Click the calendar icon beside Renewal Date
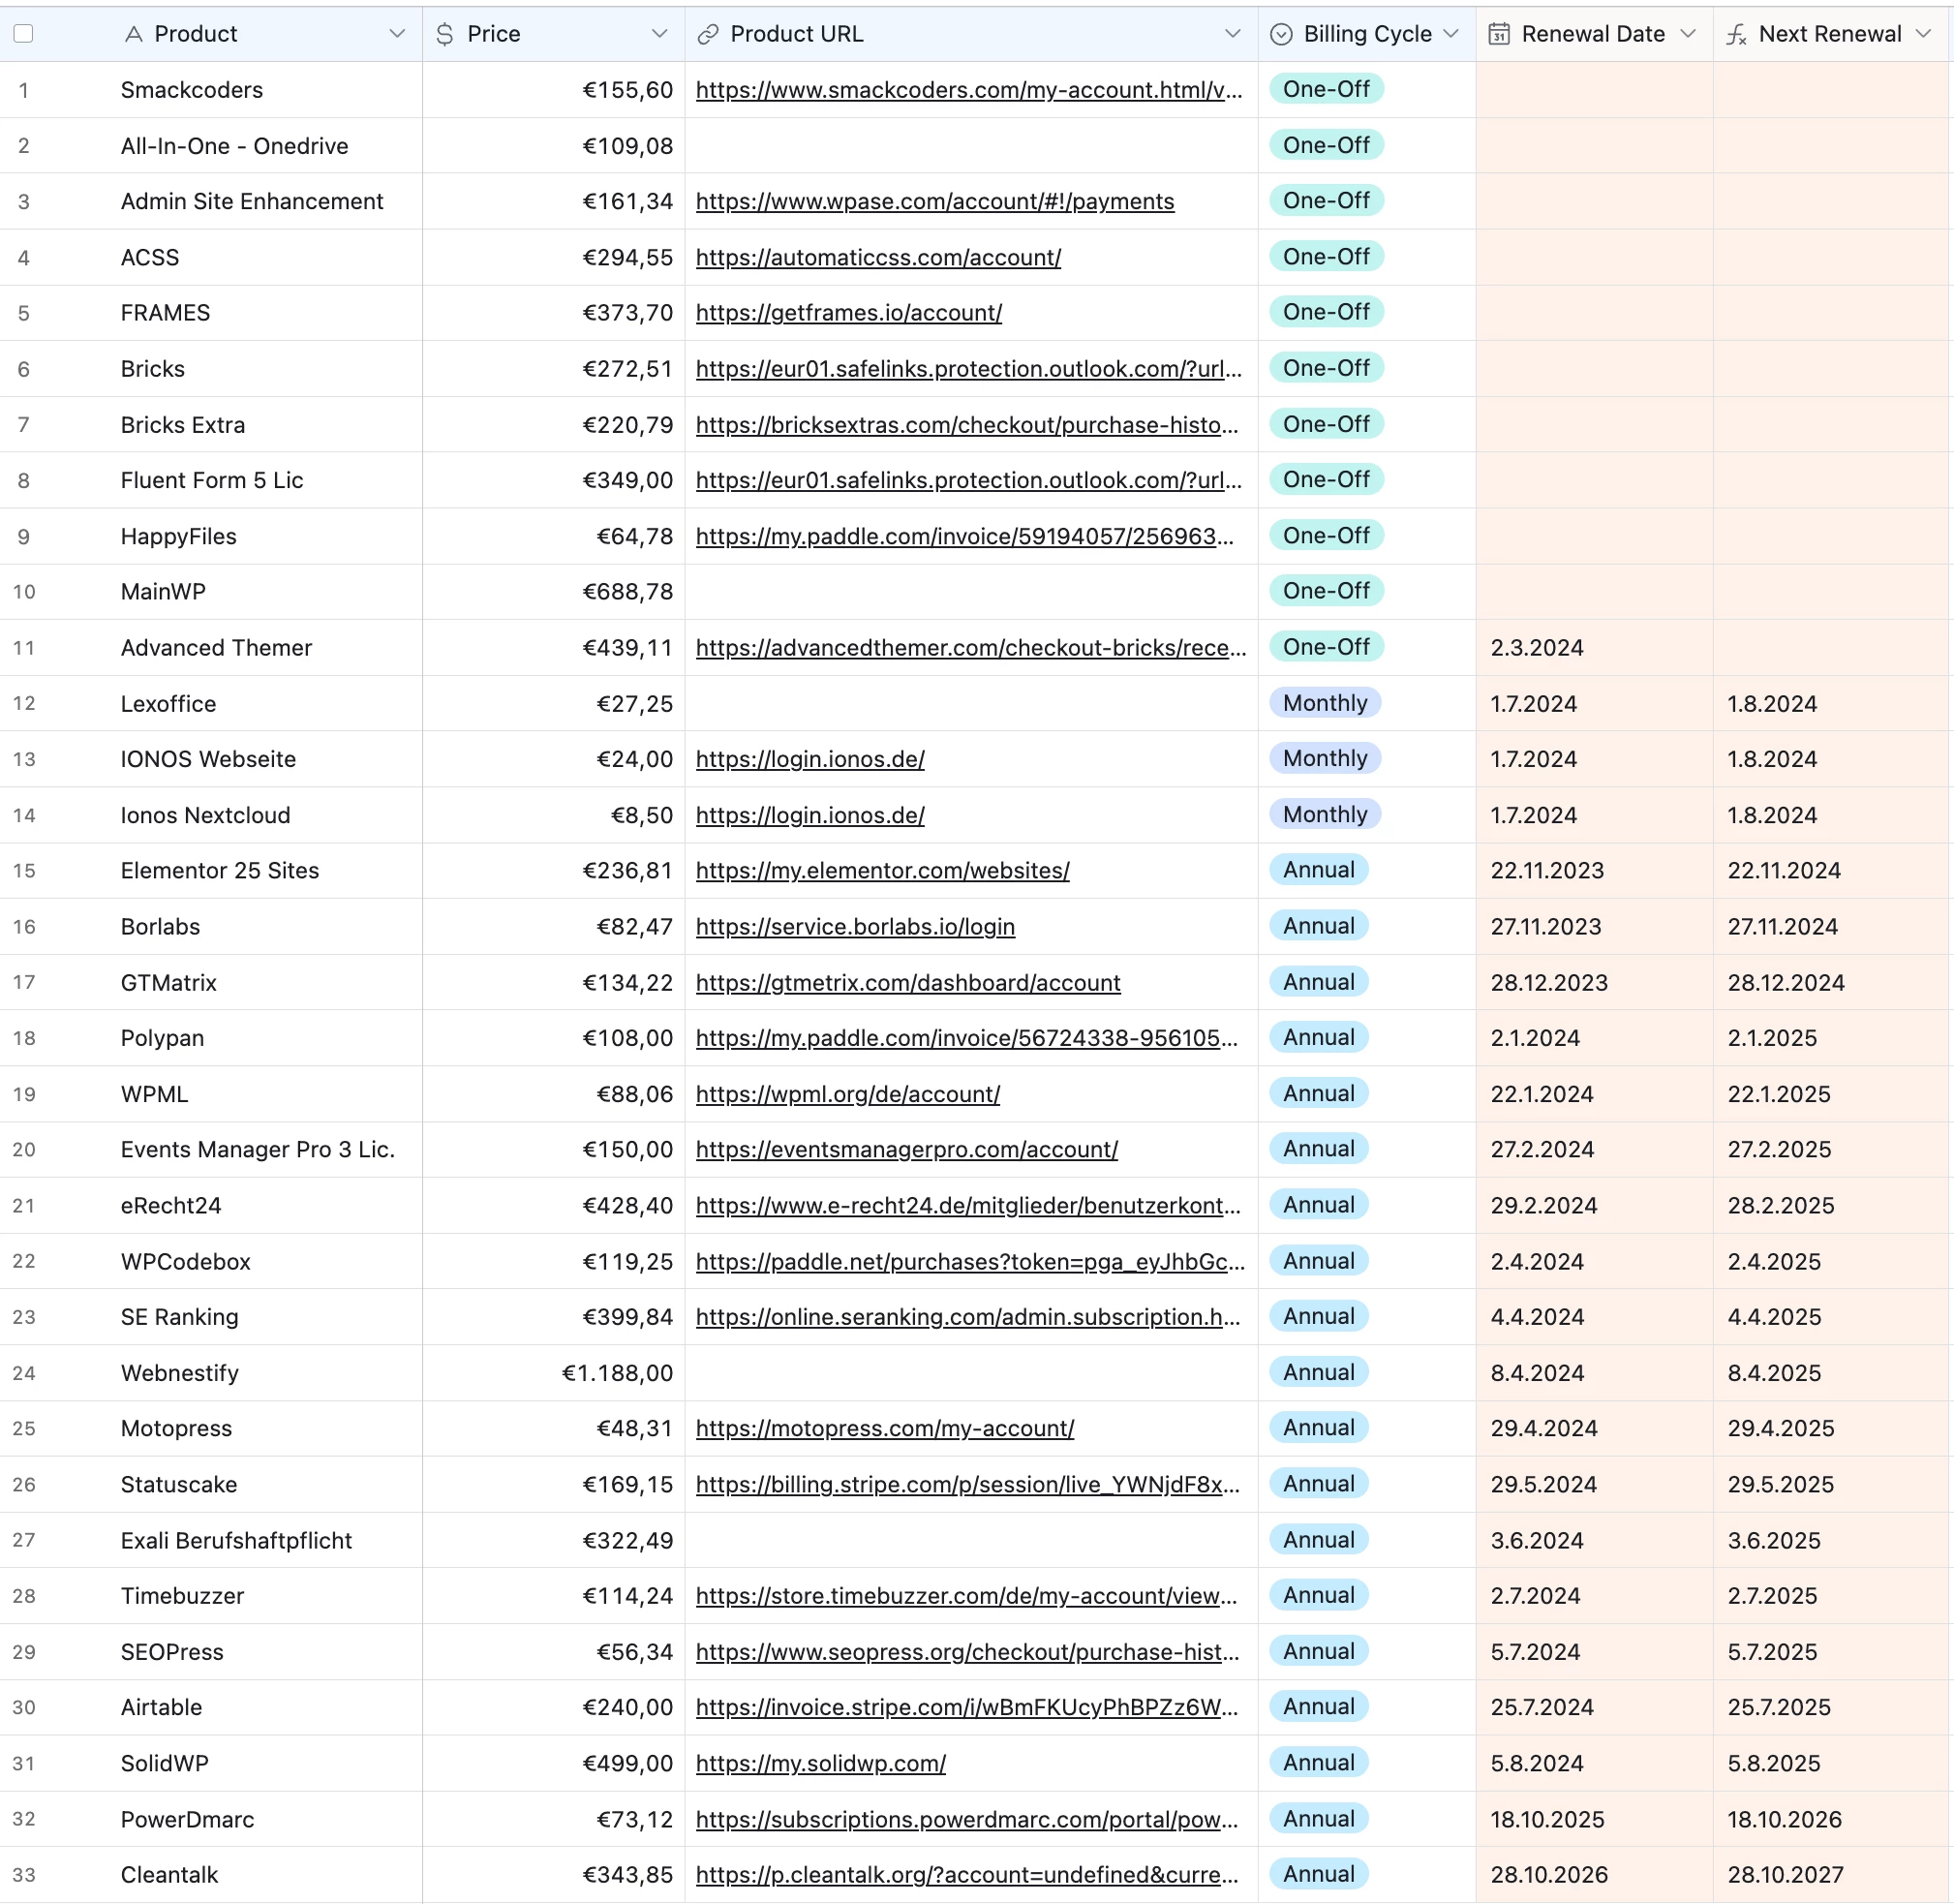1954x1904 pixels. [1499, 34]
